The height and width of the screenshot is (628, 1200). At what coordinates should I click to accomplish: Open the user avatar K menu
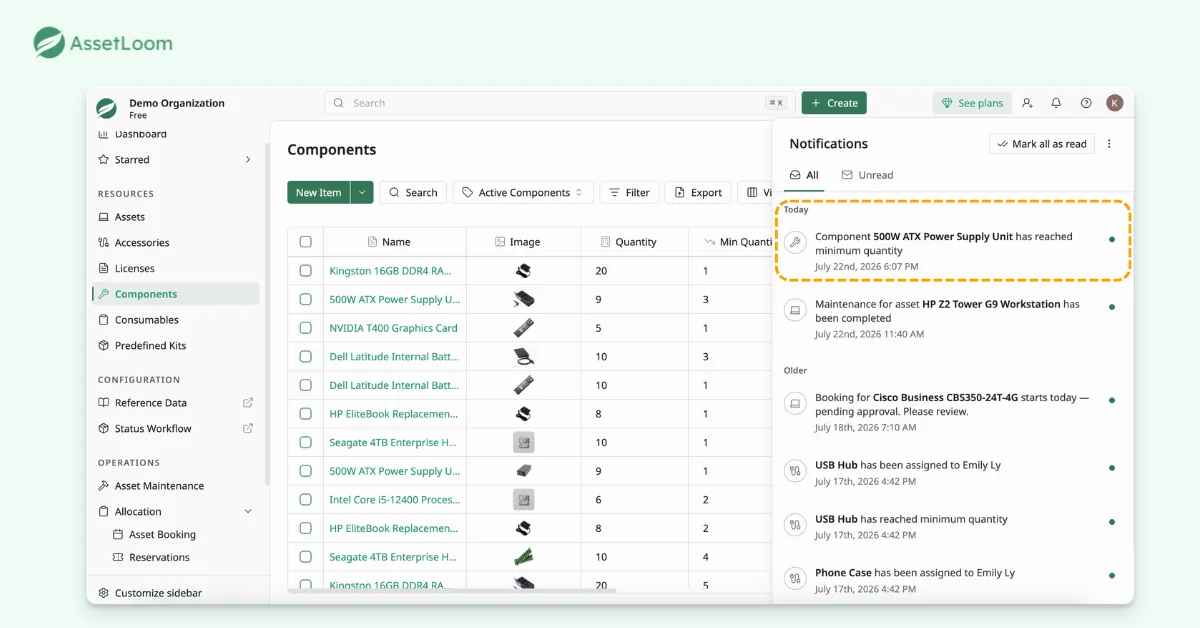pos(1115,103)
